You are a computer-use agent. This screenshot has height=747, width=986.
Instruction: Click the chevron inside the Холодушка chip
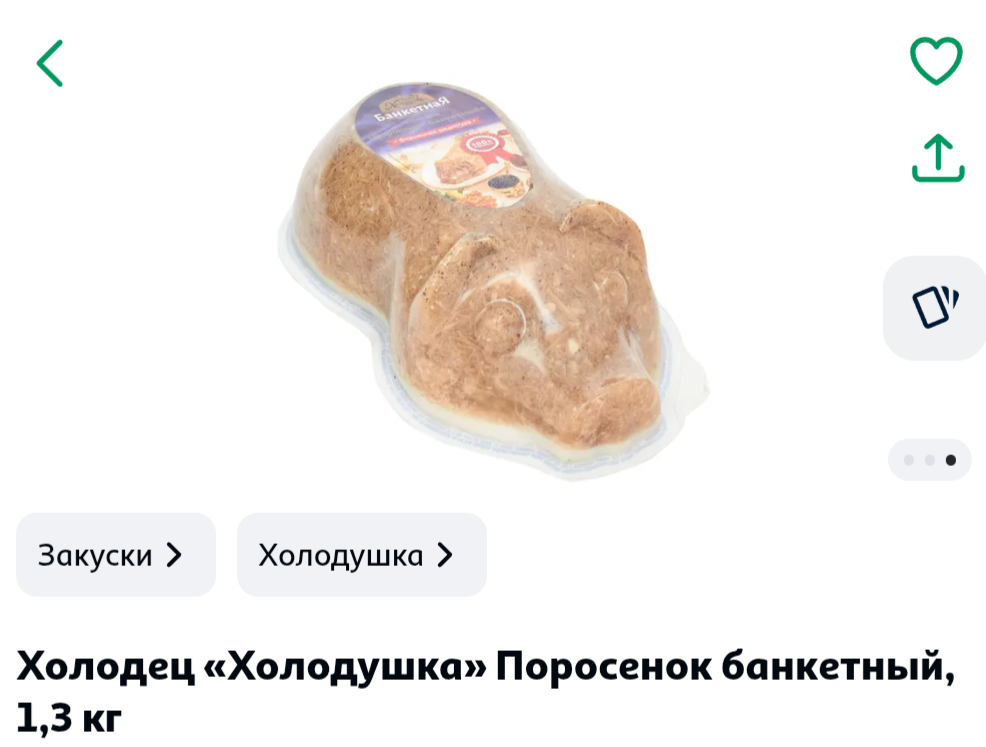click(x=445, y=555)
